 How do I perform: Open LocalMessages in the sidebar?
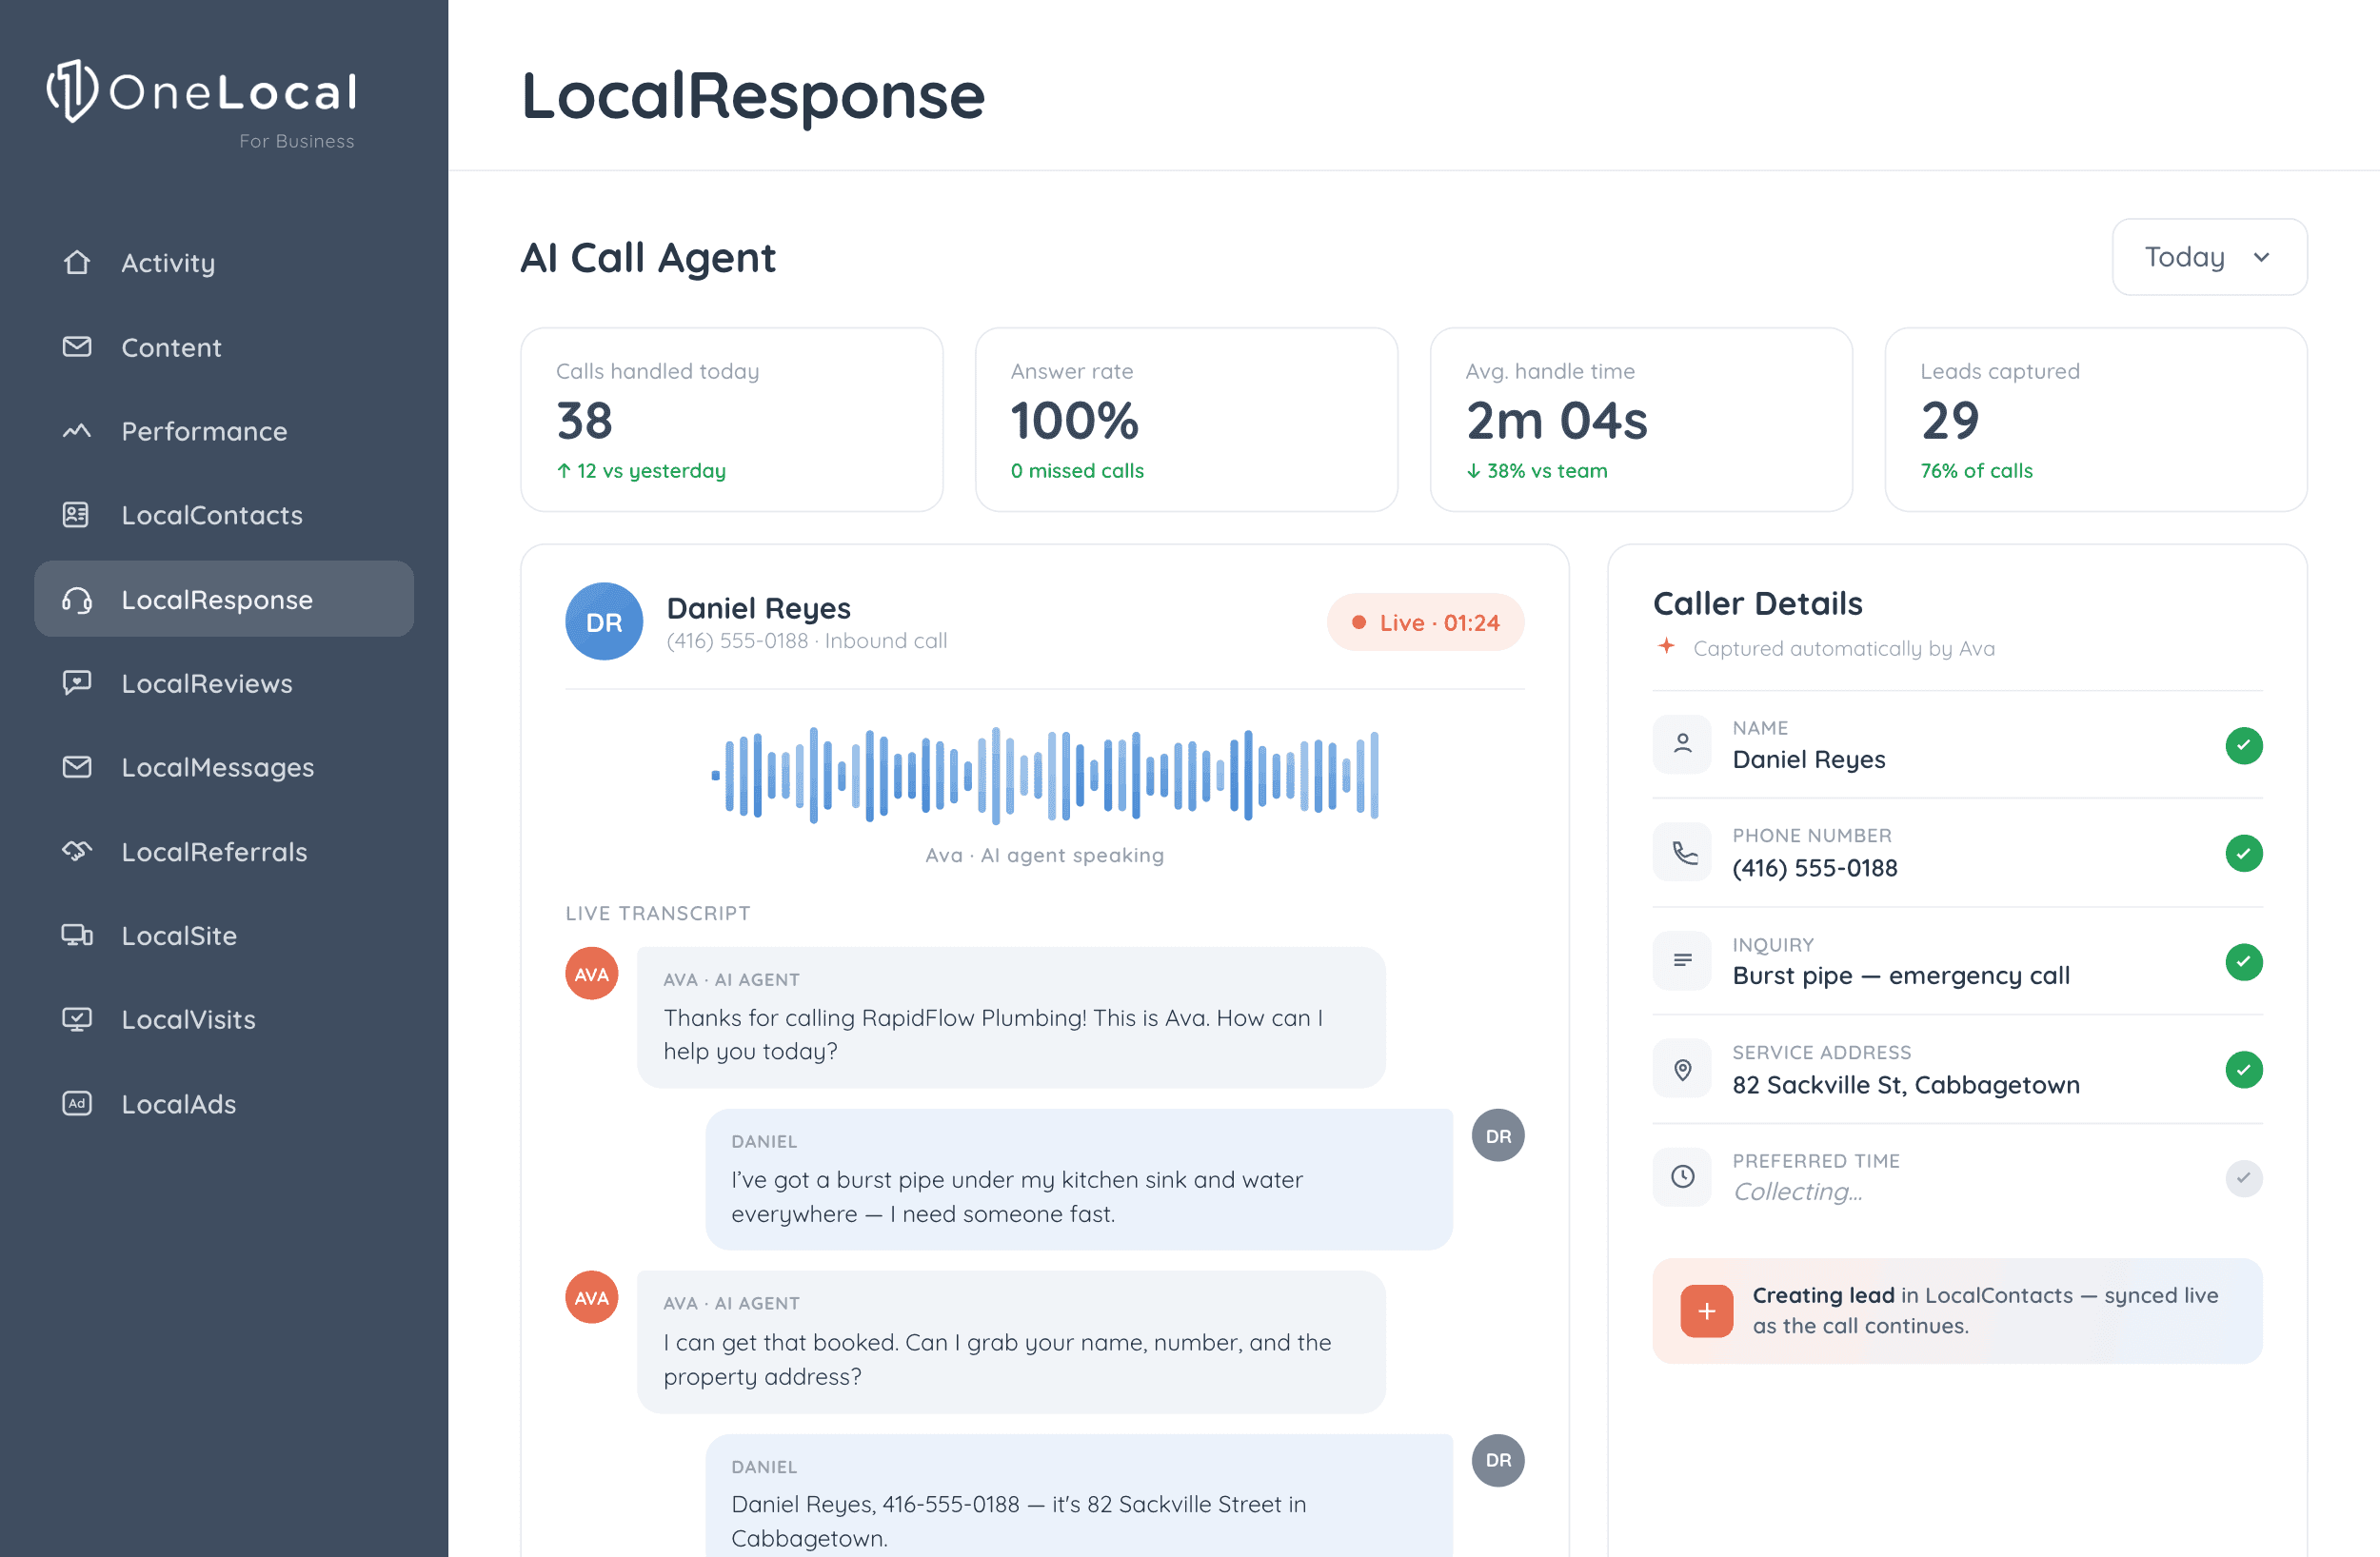tap(224, 767)
